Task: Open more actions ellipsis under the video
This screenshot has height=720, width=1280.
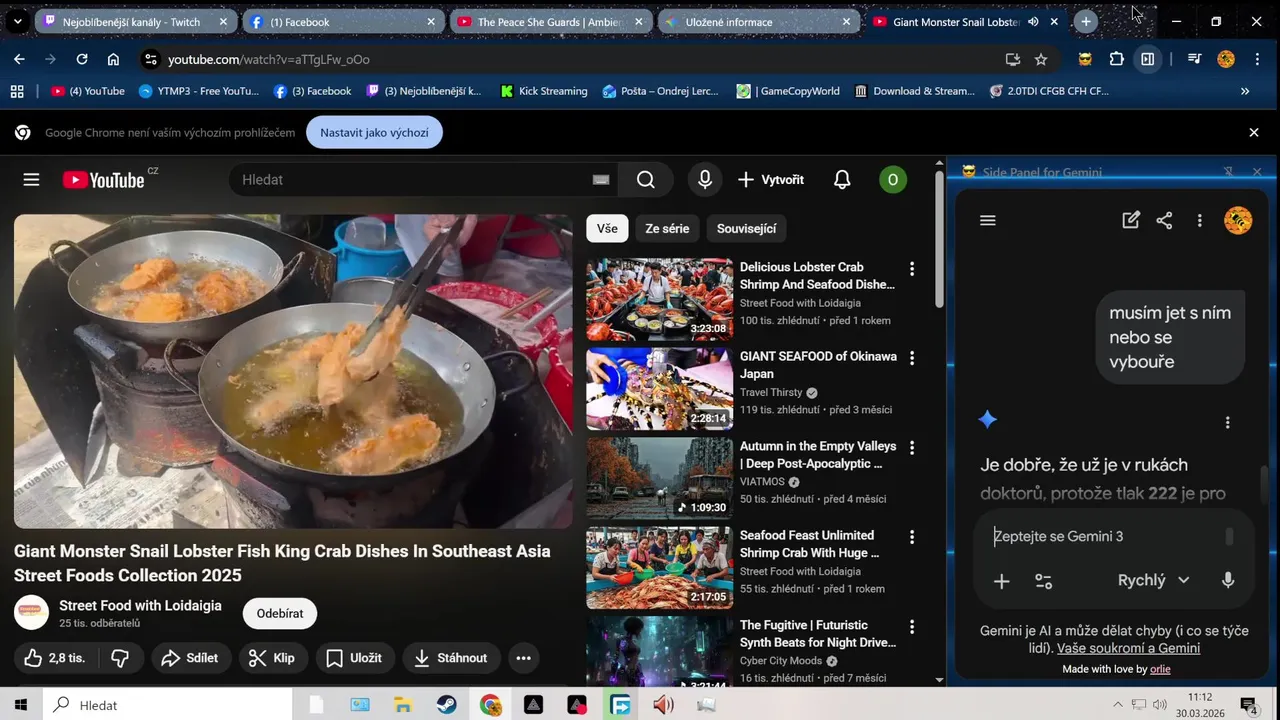Action: (523, 658)
